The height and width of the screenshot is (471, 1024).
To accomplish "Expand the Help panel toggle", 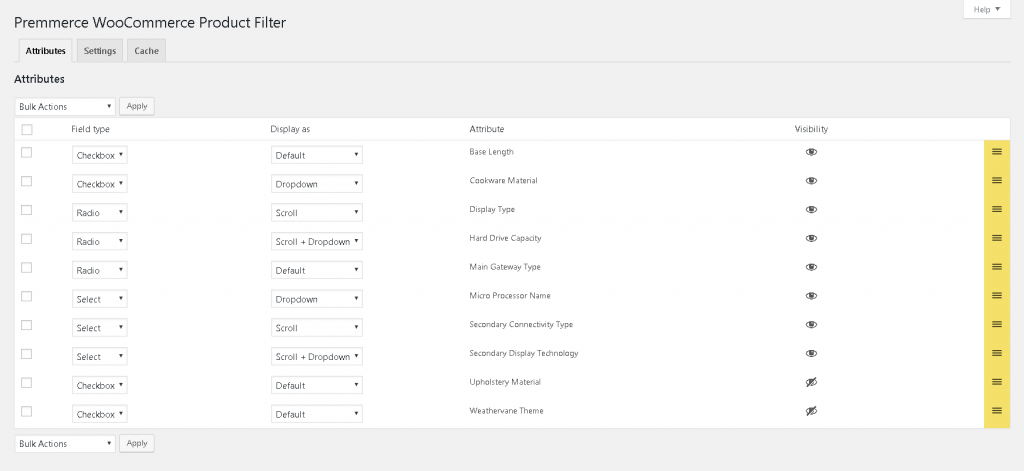I will pos(987,9).
